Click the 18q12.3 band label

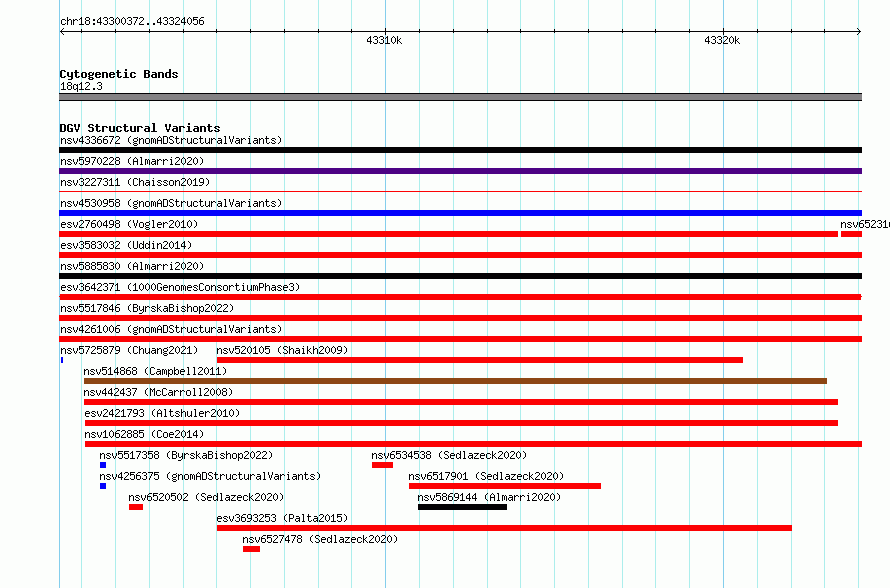pos(81,86)
